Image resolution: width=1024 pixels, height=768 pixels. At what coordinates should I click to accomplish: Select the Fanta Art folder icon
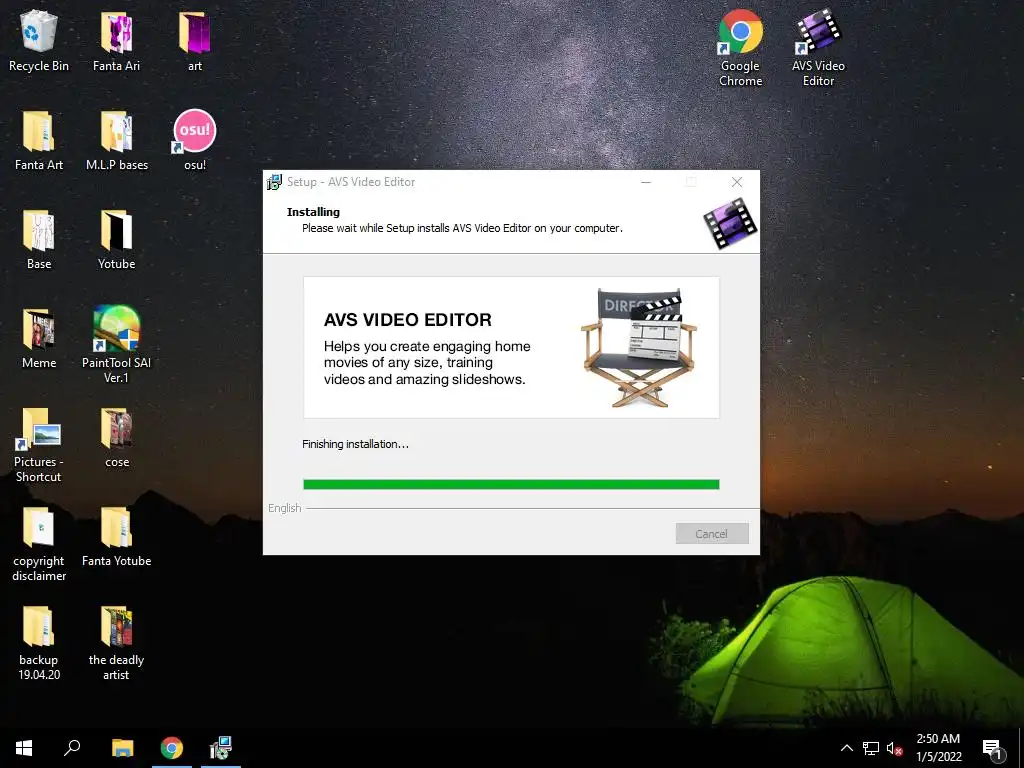(x=39, y=140)
